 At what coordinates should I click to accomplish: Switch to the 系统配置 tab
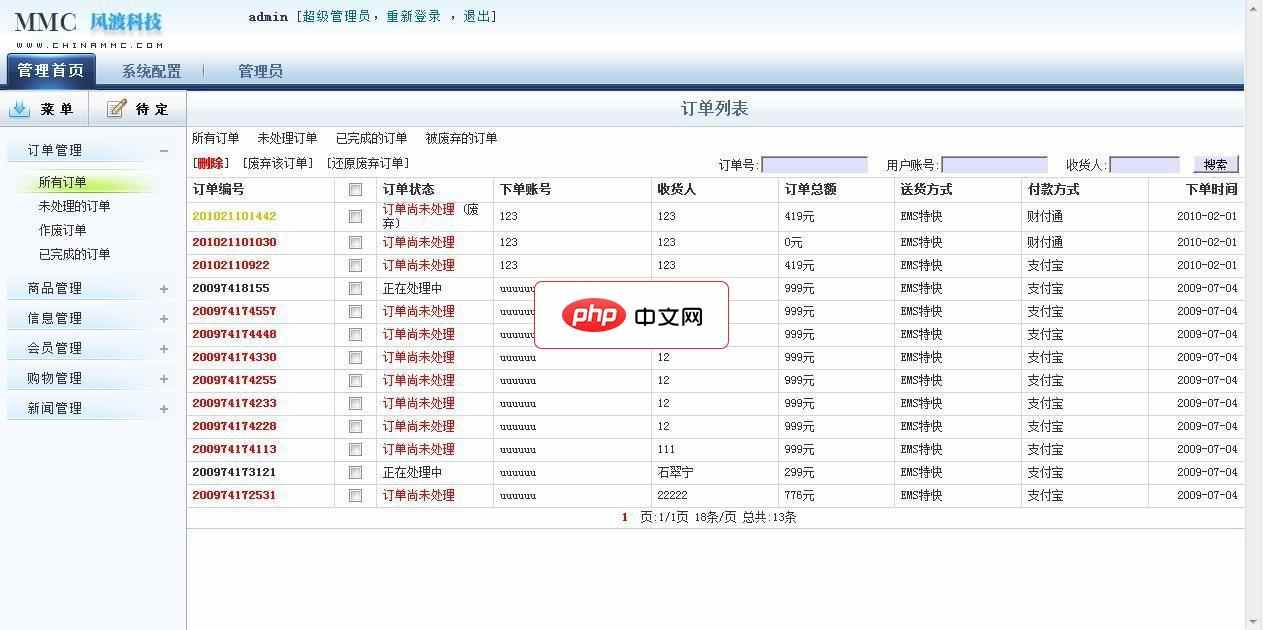pyautogui.click(x=150, y=71)
